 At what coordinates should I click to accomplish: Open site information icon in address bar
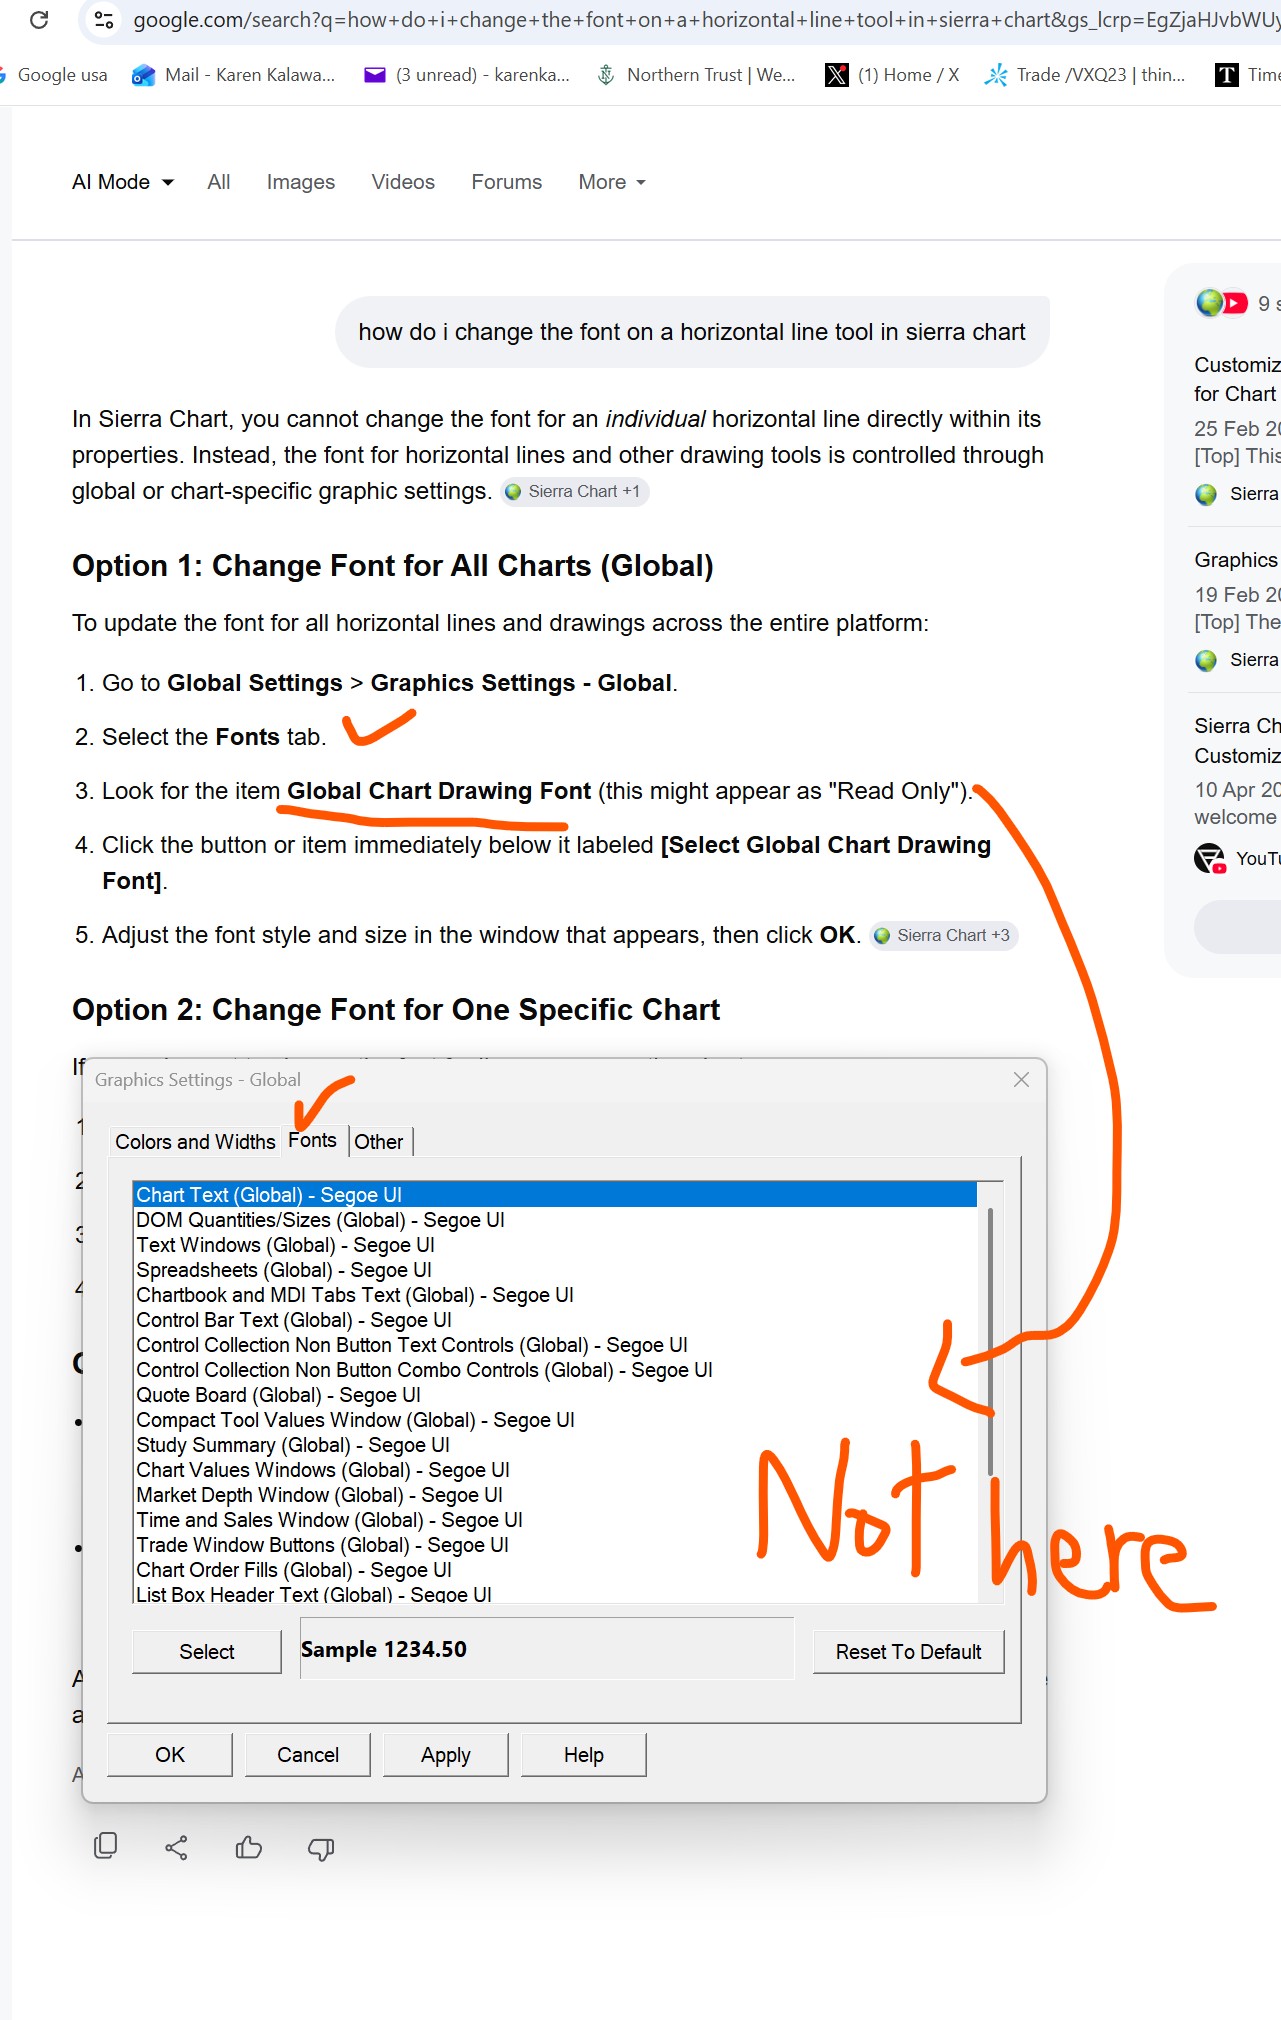pyautogui.click(x=103, y=20)
